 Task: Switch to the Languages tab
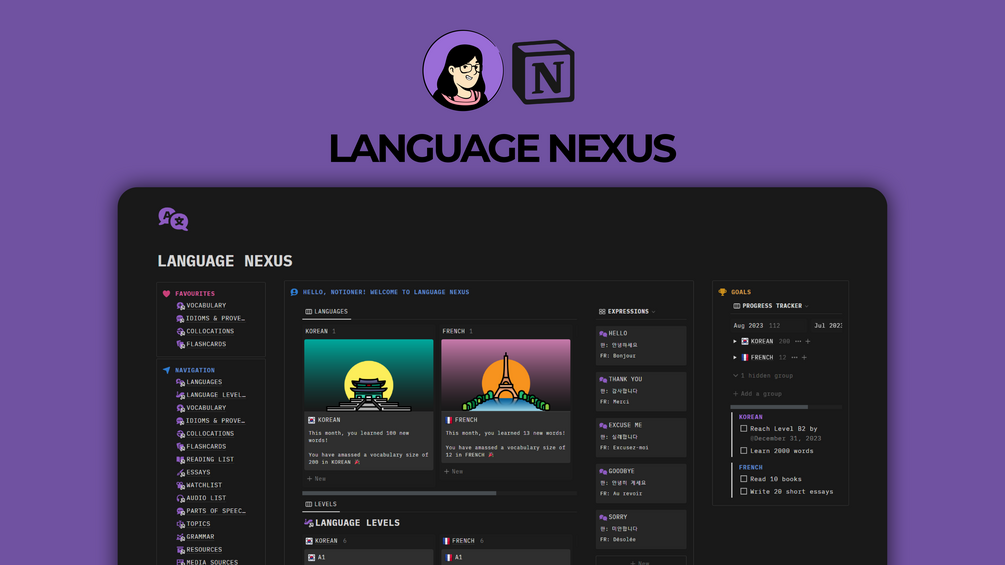pyautogui.click(x=327, y=311)
